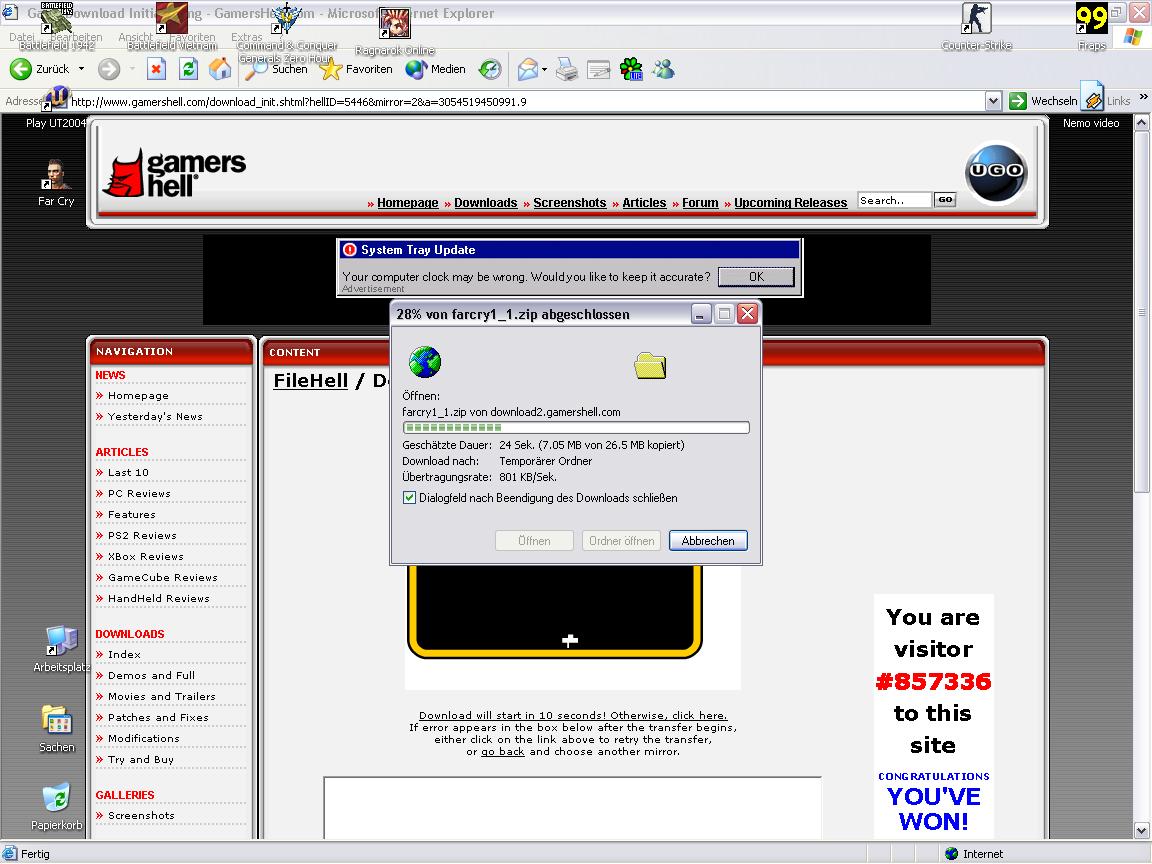
Task: Open Ragnarok Online desktop shortcut
Action: [395, 31]
